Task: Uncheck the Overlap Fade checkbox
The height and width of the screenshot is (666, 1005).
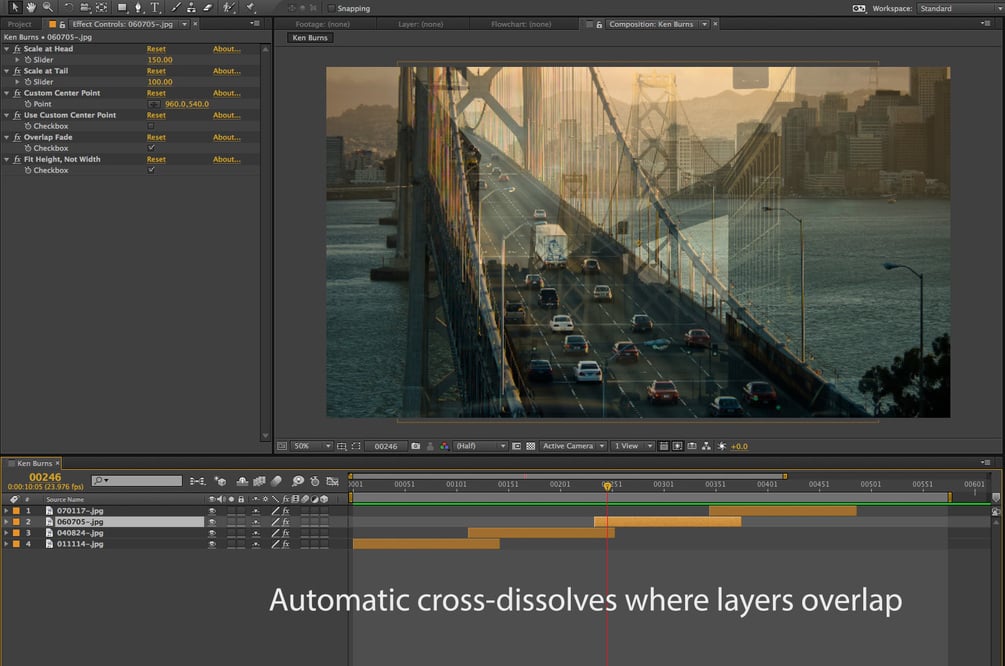Action: [151, 148]
